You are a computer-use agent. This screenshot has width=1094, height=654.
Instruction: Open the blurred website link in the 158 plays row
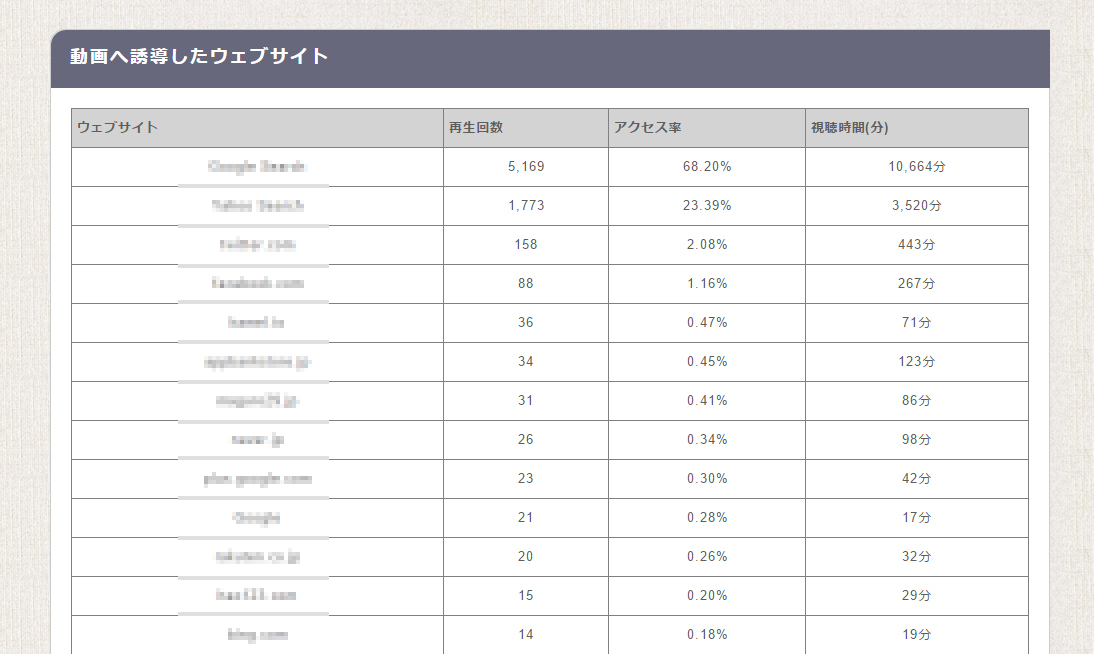[x=257, y=244]
